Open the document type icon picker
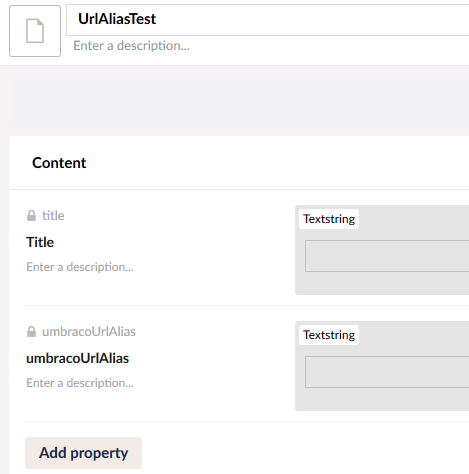The width and height of the screenshot is (469, 474). [35, 31]
